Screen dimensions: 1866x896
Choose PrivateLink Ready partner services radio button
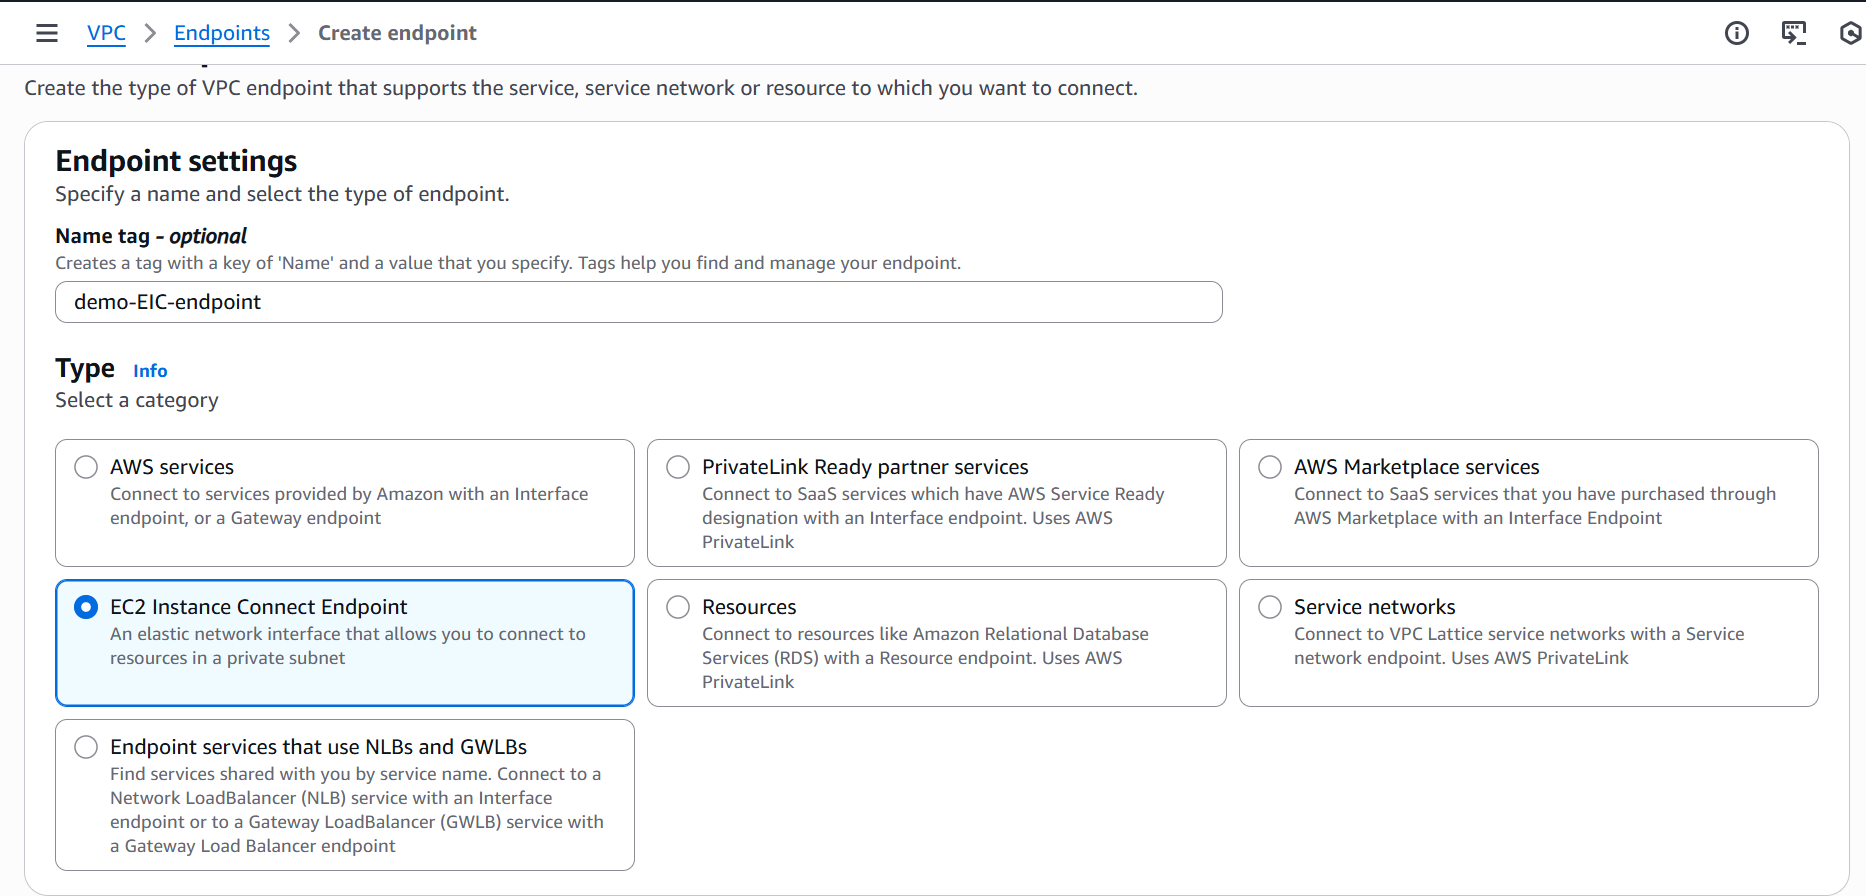pos(678,467)
